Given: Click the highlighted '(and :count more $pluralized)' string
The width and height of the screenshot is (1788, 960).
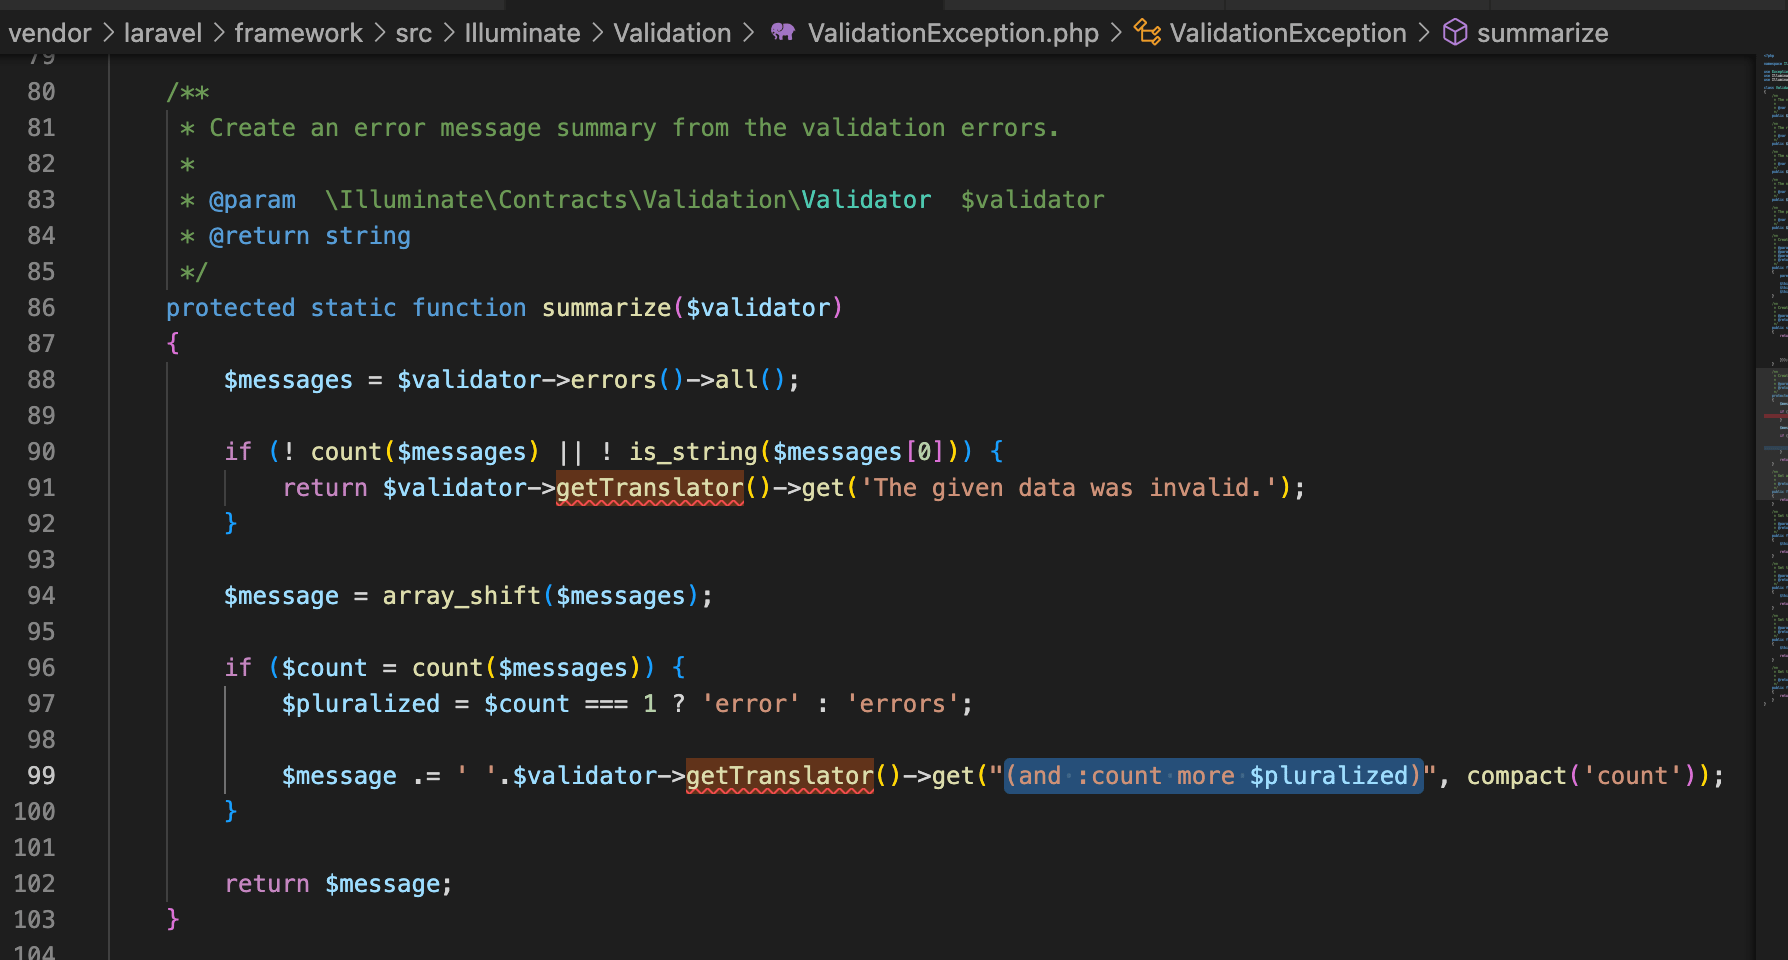Looking at the screenshot, I should tap(1213, 776).
